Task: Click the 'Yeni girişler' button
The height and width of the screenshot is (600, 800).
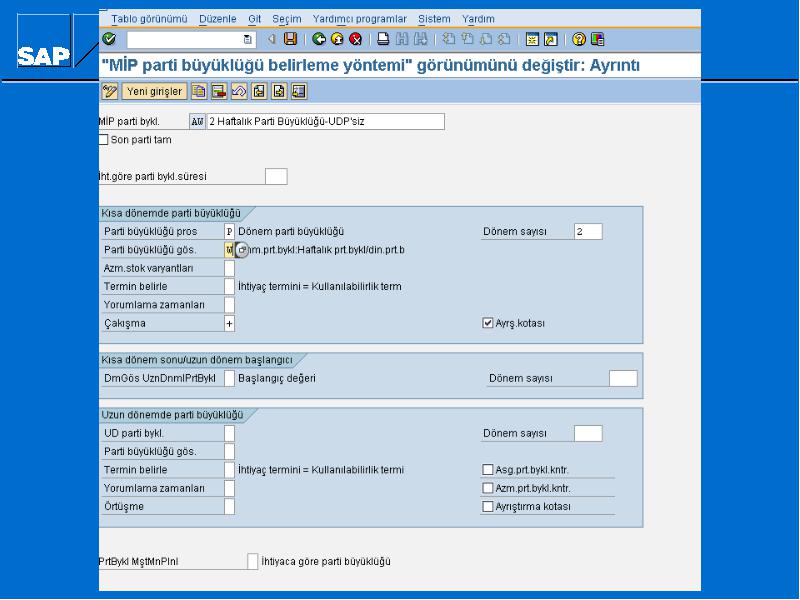Action: (x=155, y=91)
